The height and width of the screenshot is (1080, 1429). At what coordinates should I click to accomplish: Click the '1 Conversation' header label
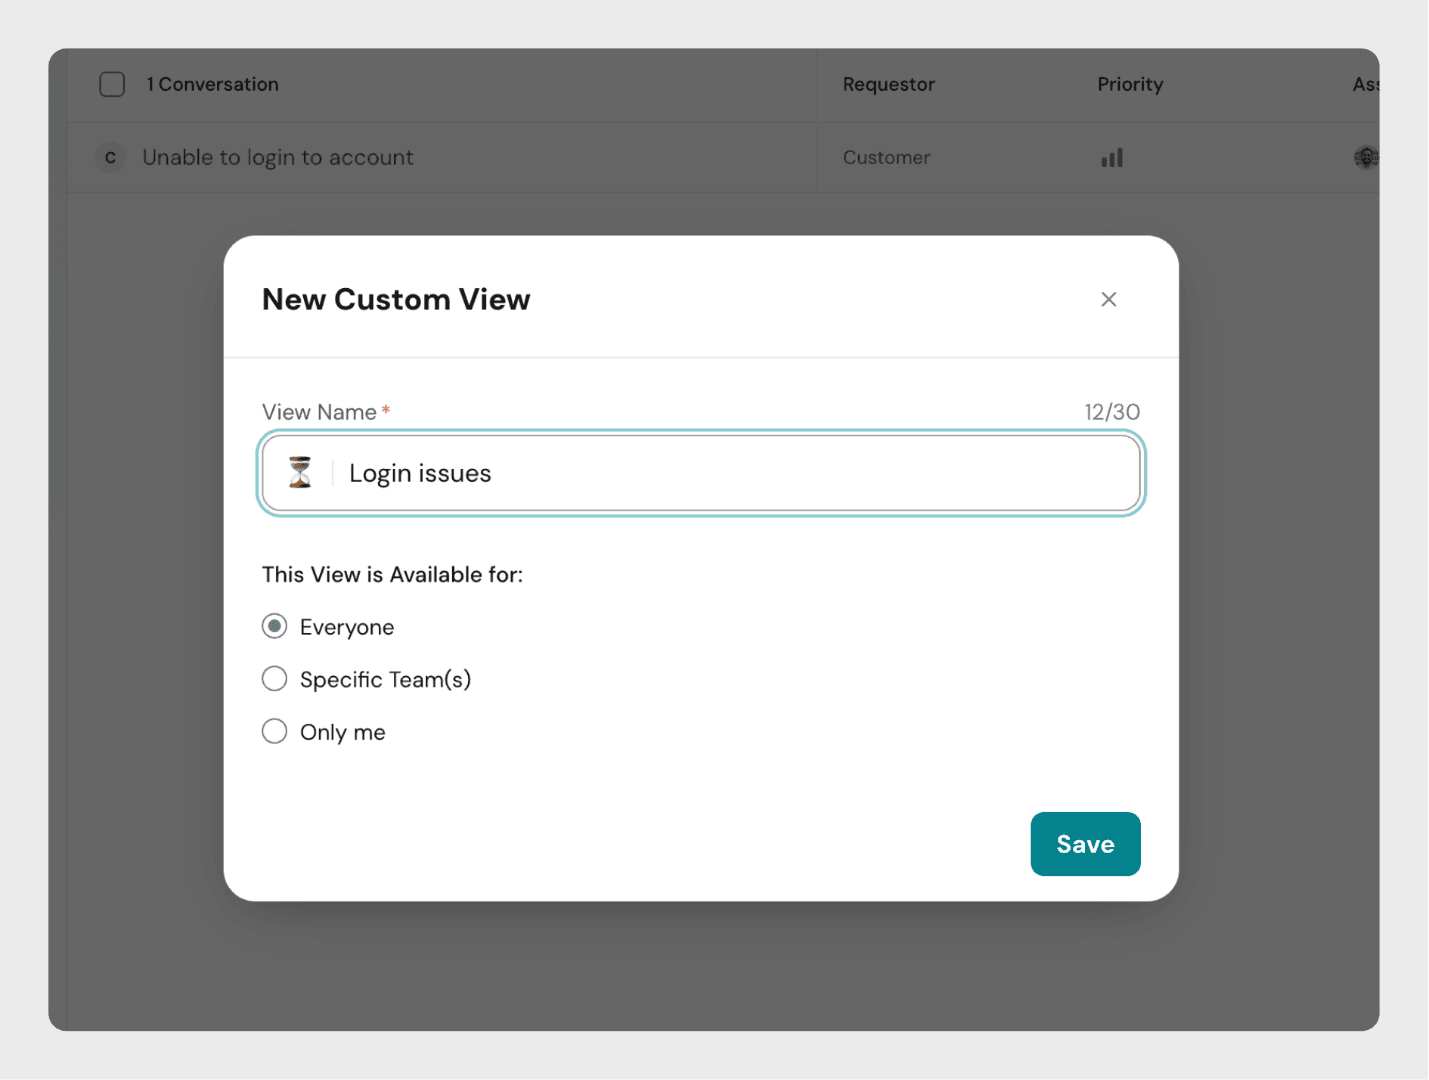coord(212,84)
